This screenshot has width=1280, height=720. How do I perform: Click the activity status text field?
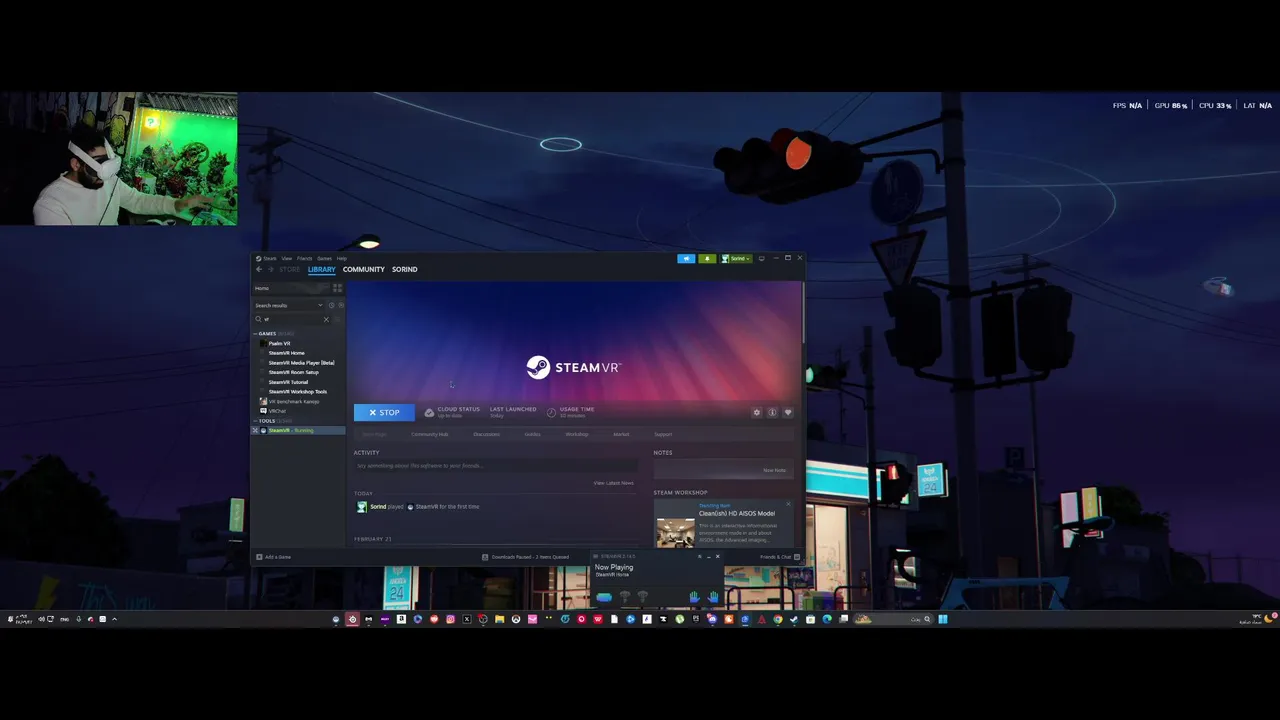(495, 466)
